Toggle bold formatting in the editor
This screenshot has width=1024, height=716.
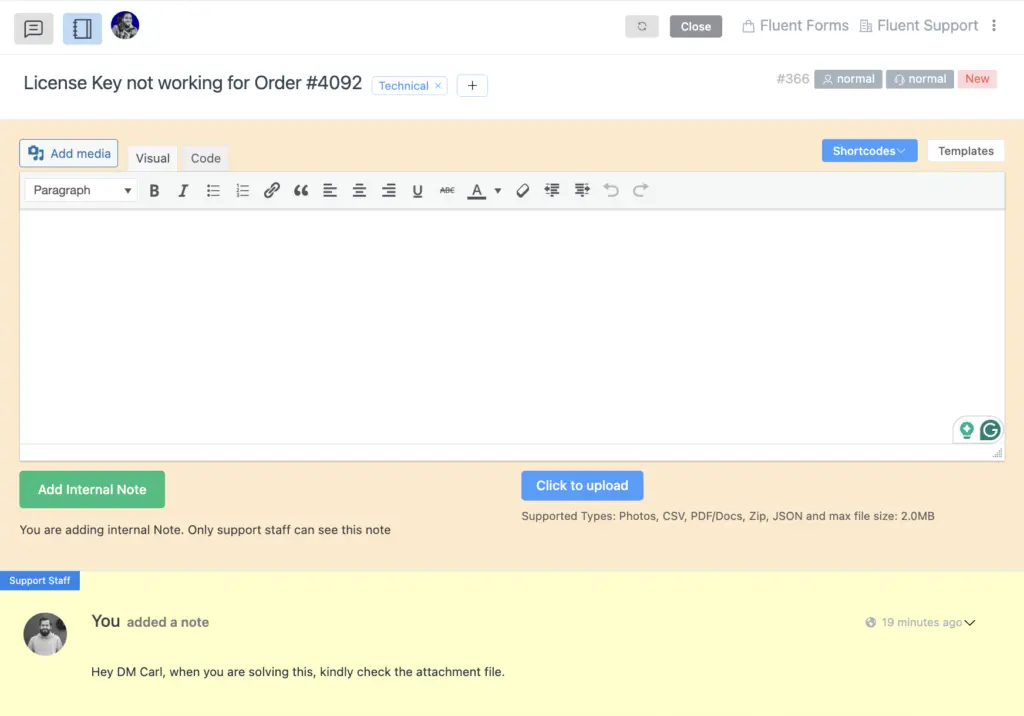(154, 190)
